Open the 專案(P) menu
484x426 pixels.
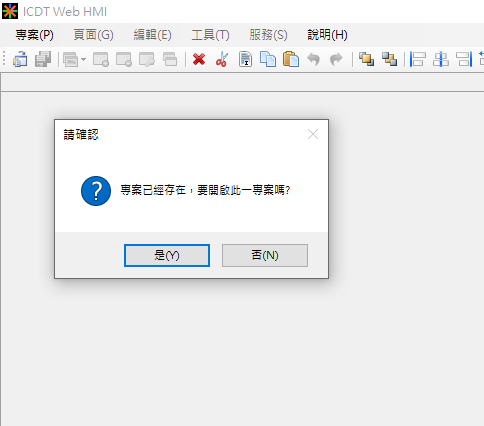tap(35, 35)
